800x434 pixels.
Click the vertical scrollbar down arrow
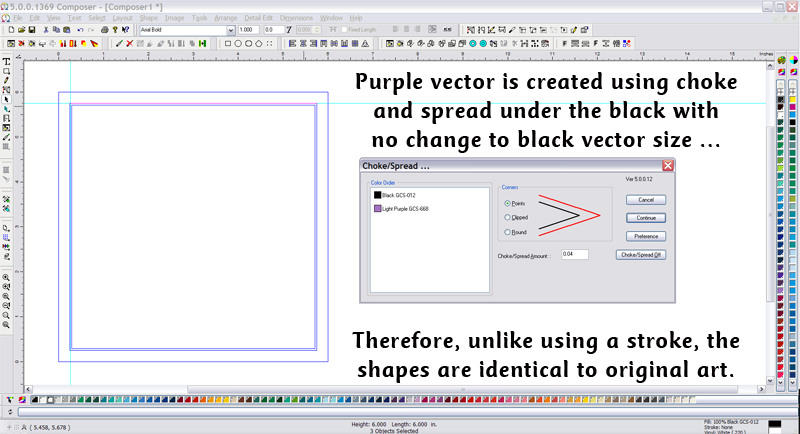(x=770, y=380)
